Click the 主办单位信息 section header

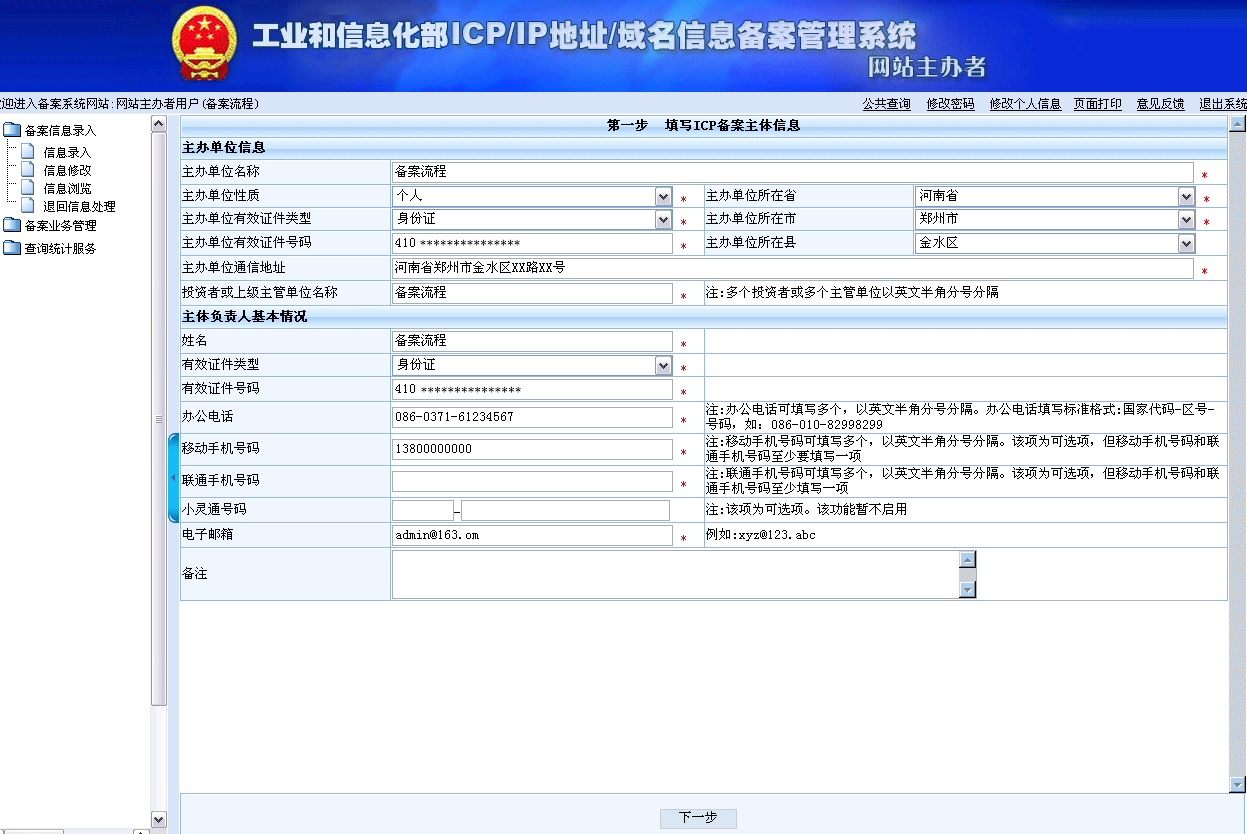(x=223, y=148)
